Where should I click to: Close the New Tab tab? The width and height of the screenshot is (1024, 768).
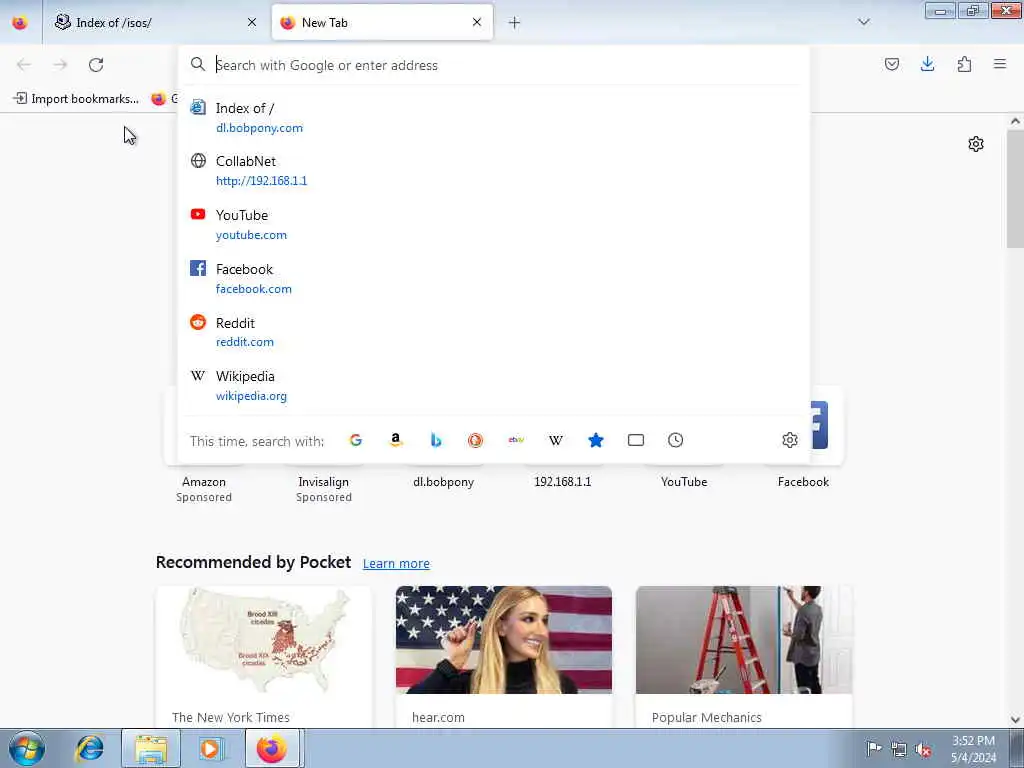(477, 23)
